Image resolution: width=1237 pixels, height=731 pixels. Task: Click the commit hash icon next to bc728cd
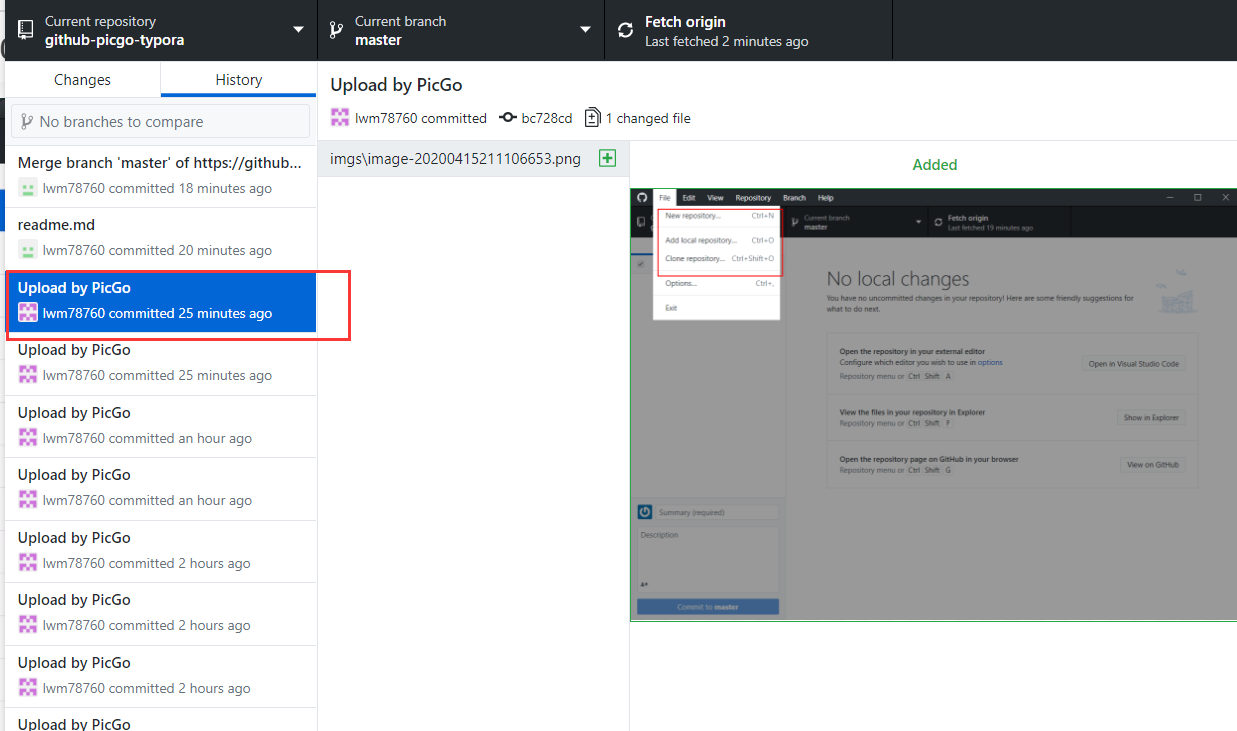[x=508, y=118]
